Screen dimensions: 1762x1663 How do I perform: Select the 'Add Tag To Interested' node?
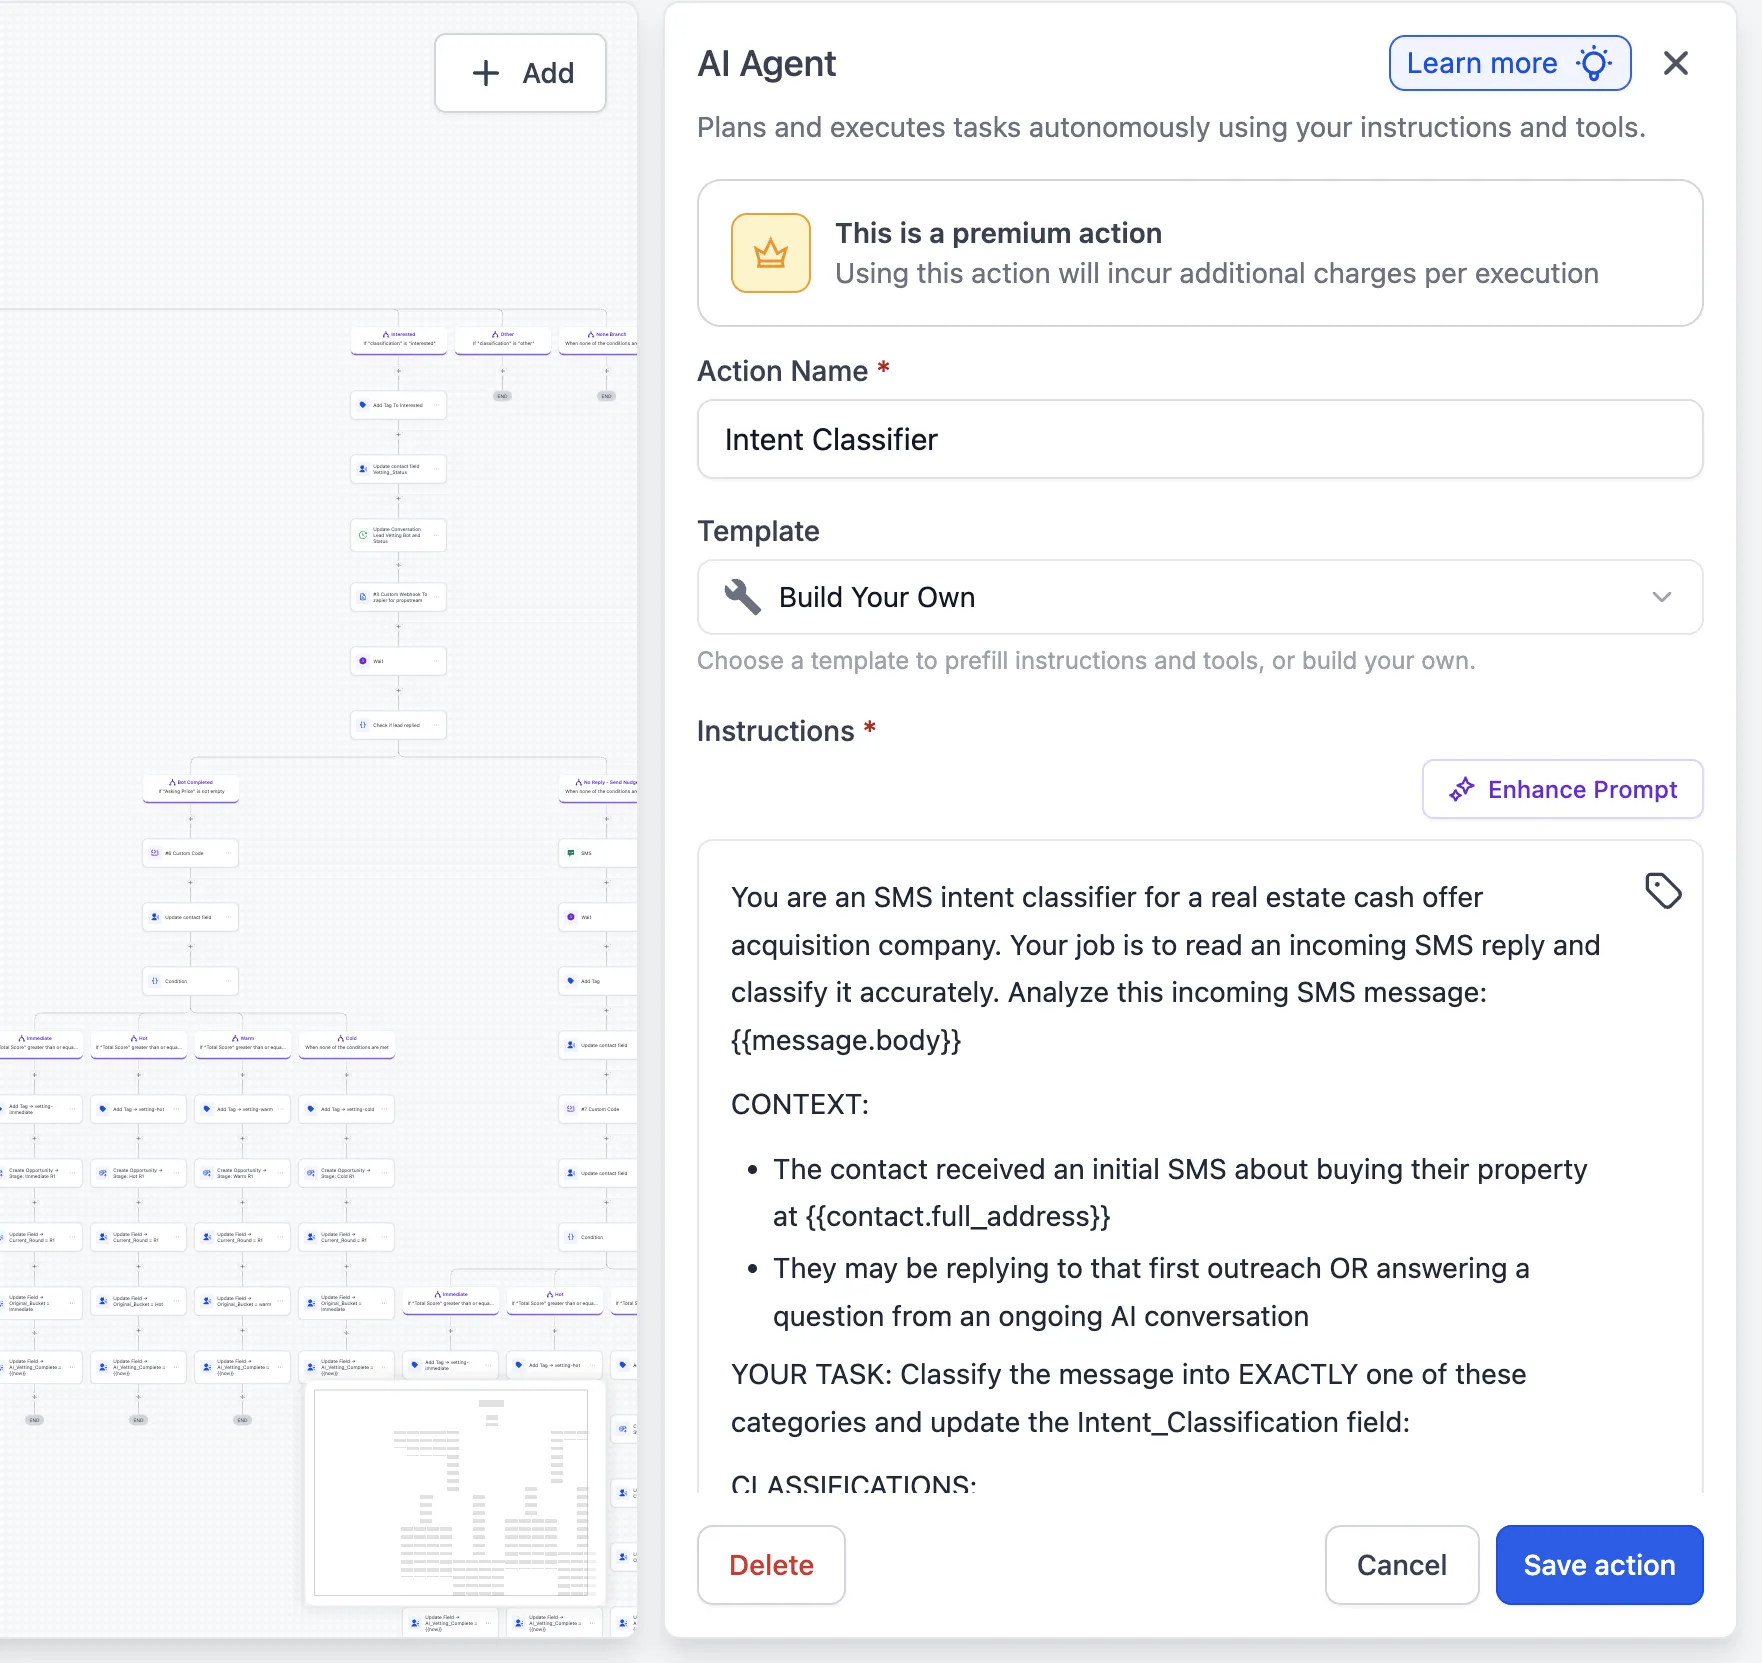coord(398,405)
